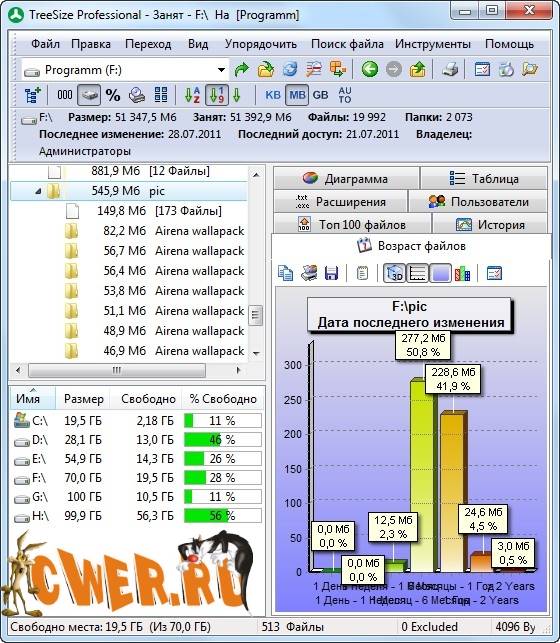Open the Диаграмма tab

pos(346,179)
